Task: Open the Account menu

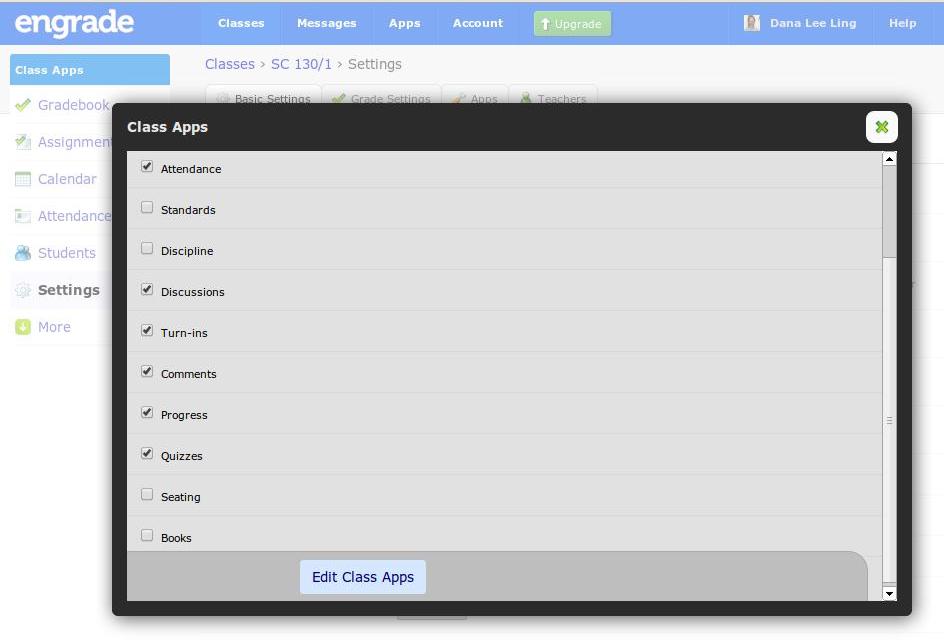Action: [477, 23]
